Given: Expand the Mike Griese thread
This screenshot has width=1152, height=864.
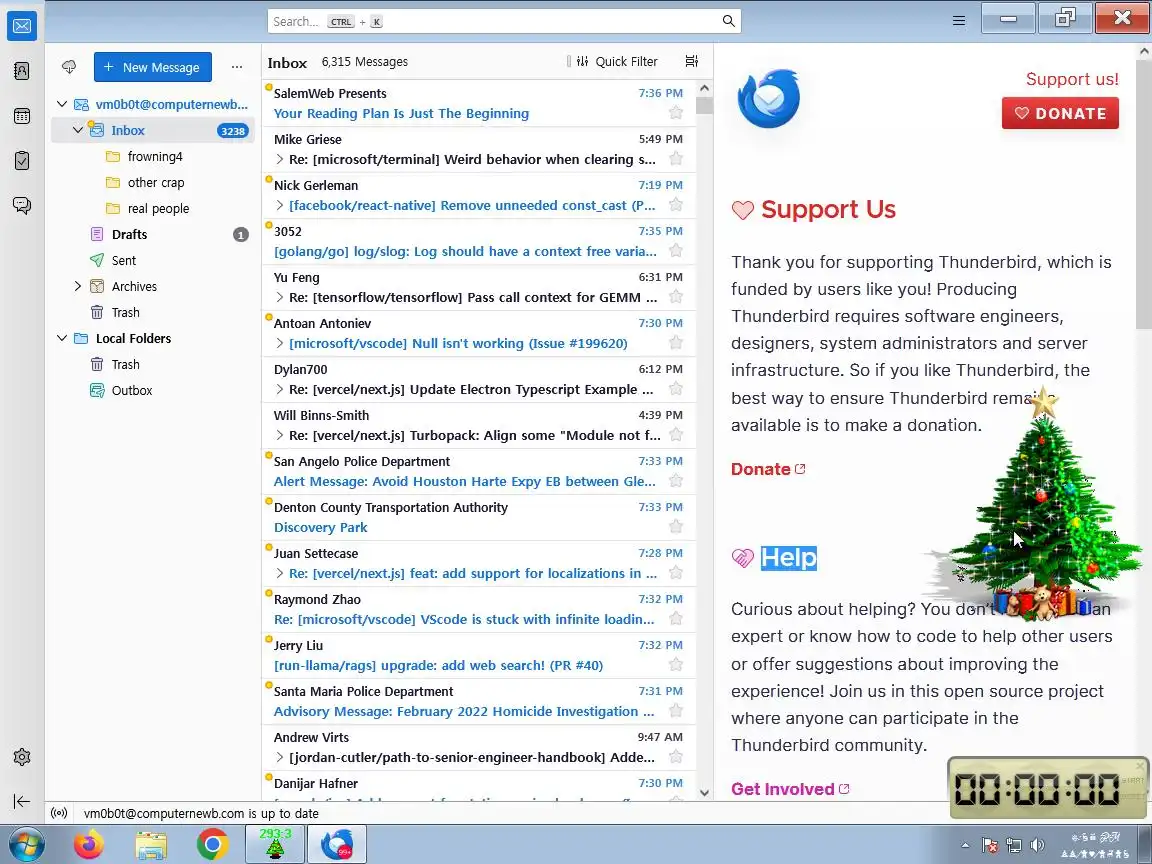Looking at the screenshot, I should point(279,159).
